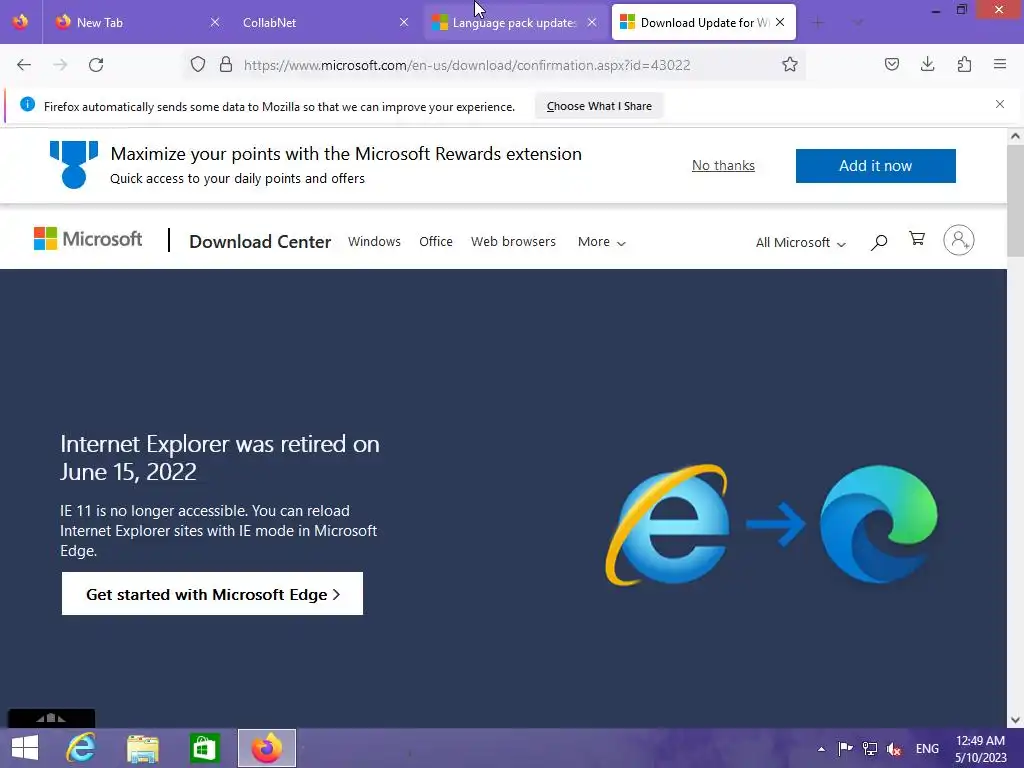1024x768 pixels.
Task: Show hidden system tray icons
Action: tap(821, 749)
